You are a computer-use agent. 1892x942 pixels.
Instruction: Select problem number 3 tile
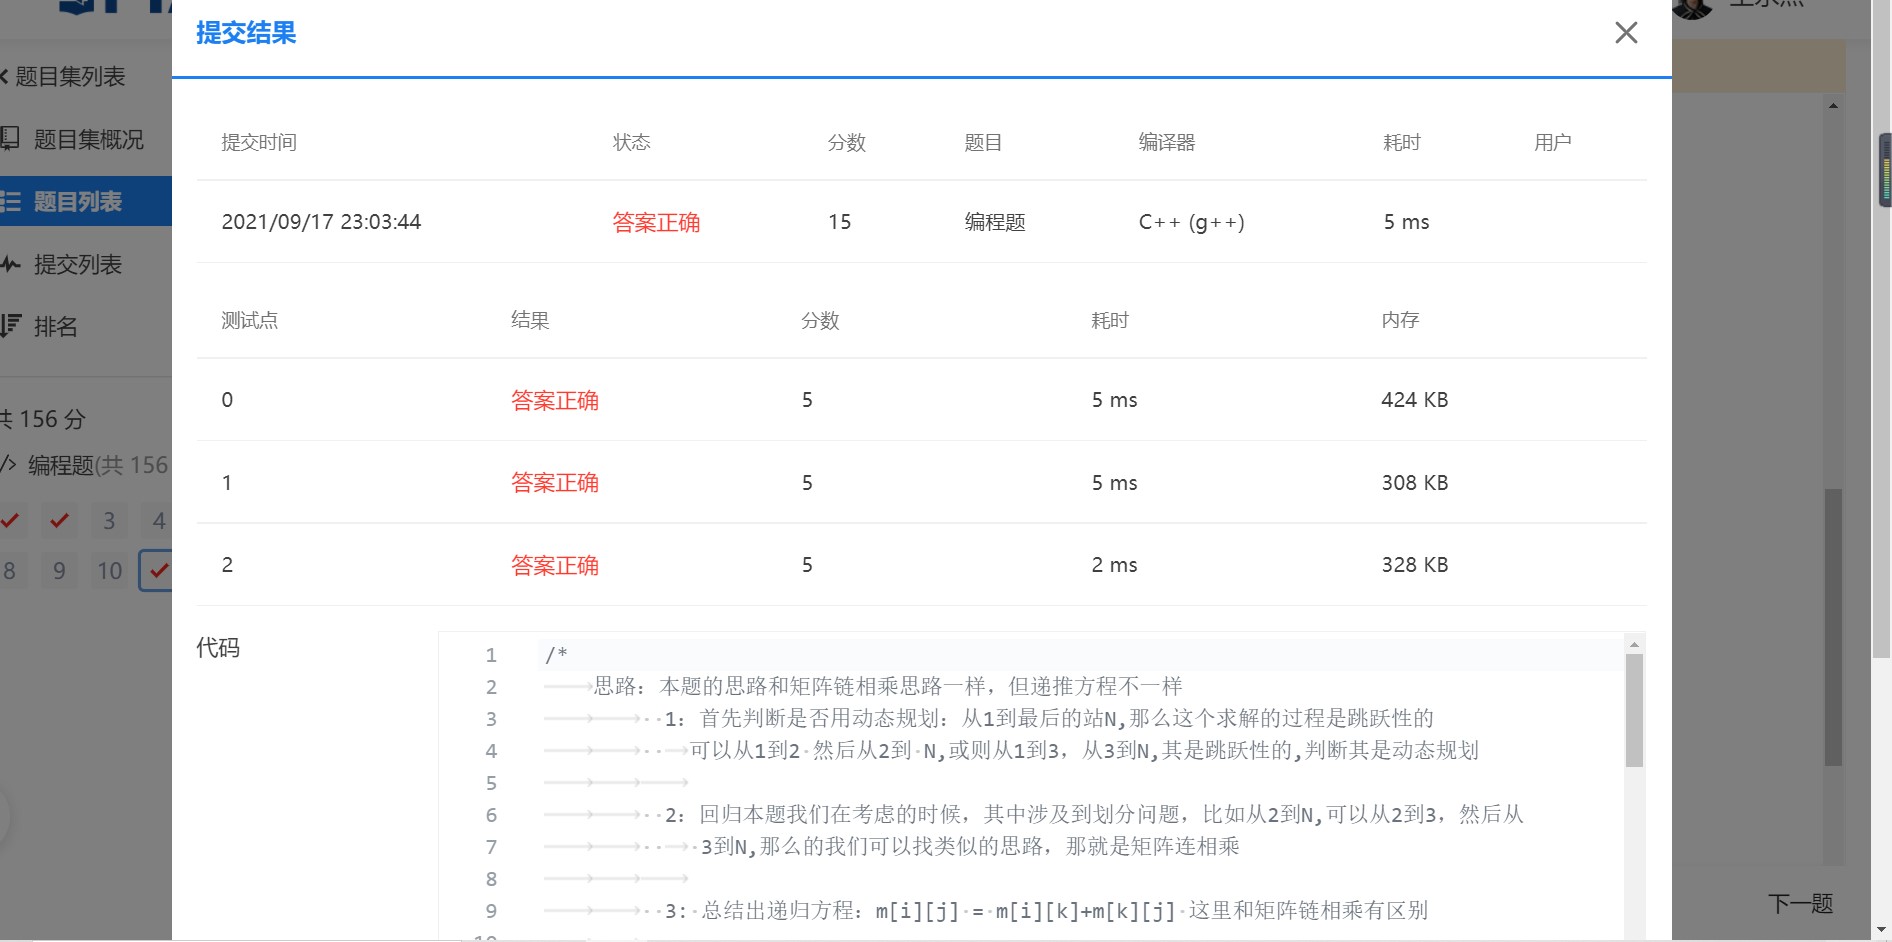click(108, 520)
